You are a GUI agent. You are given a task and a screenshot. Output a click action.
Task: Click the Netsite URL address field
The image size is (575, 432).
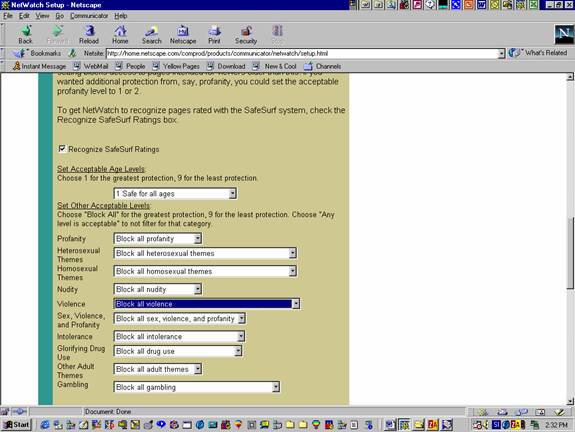[x=302, y=54]
